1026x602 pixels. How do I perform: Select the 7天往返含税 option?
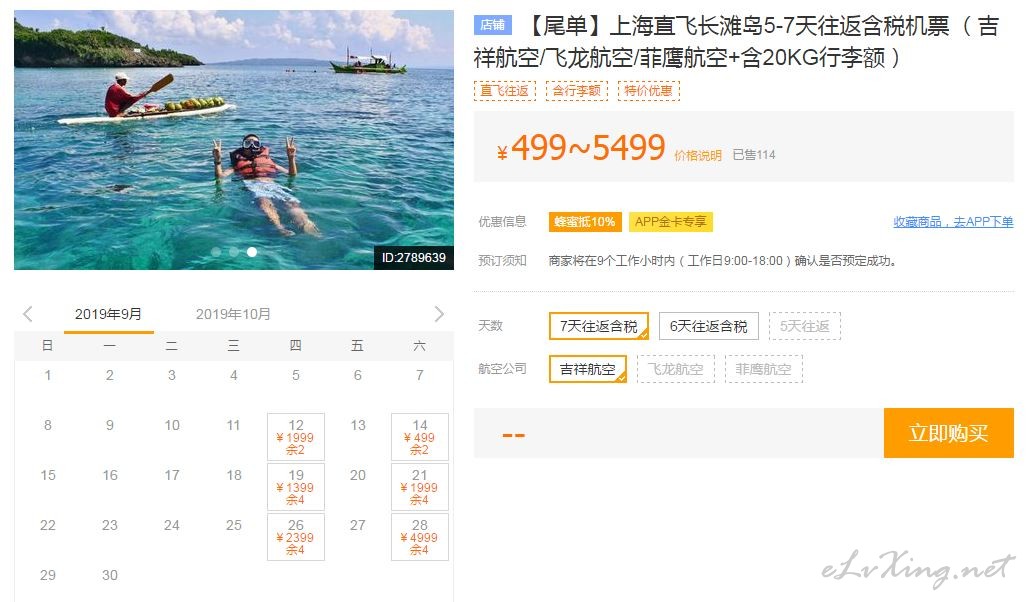tap(599, 326)
